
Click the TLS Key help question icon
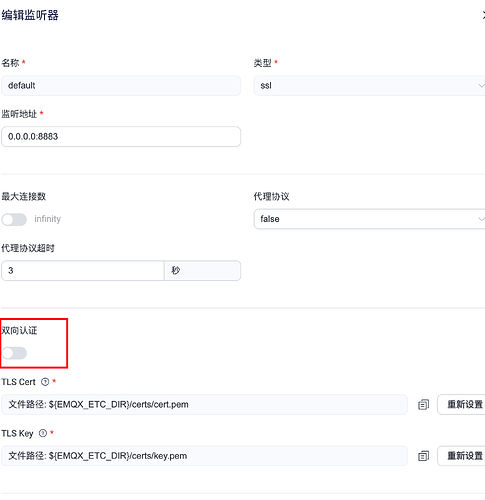[43, 433]
